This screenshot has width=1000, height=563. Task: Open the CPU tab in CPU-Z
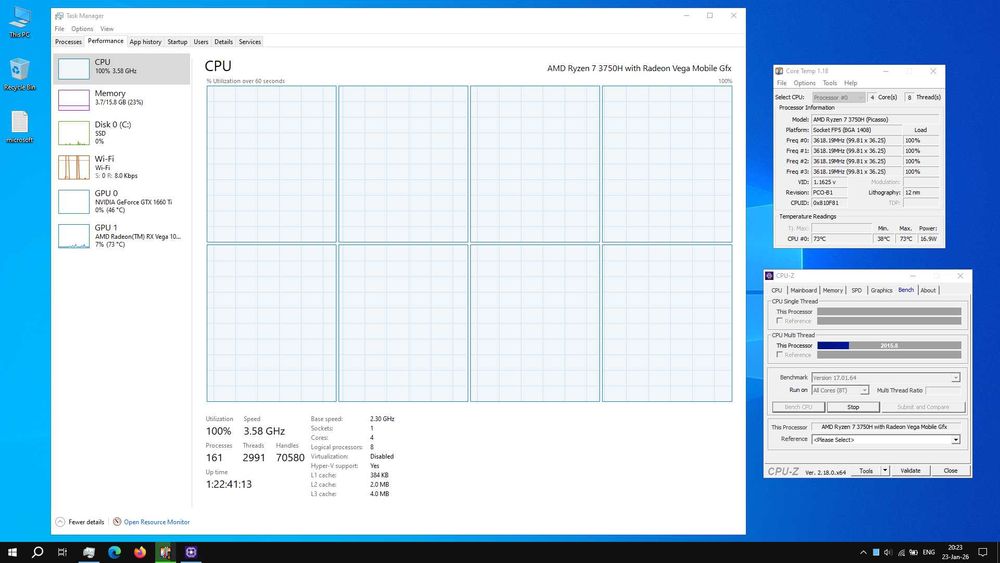click(776, 290)
